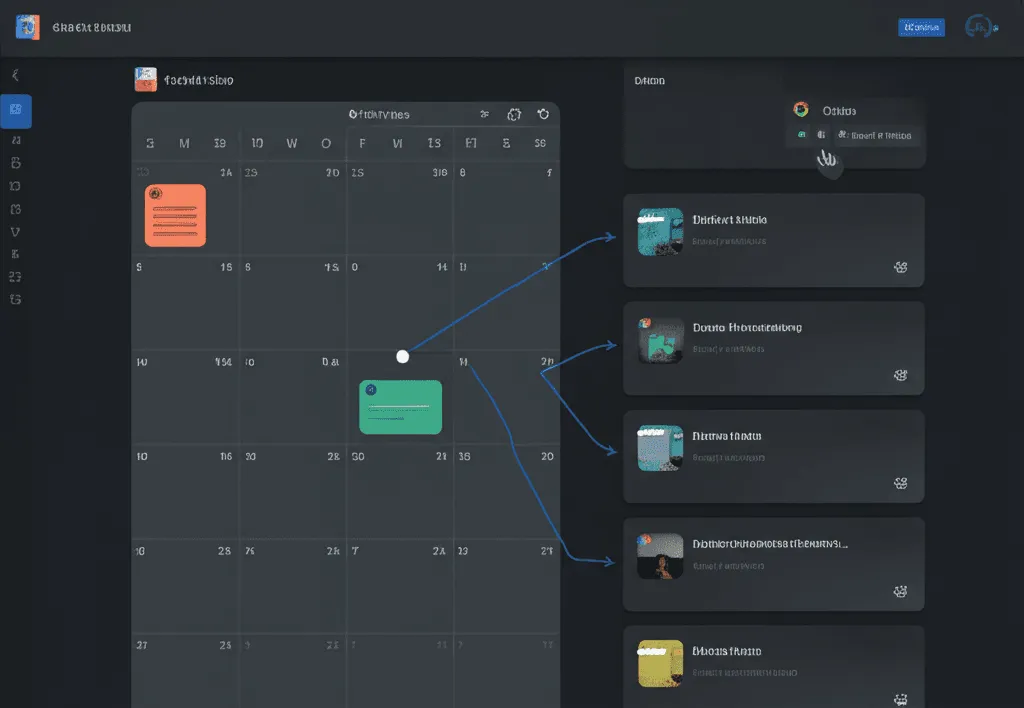Screen dimensions: 1024x708
Task: Select the yellow thumbnail on the bottom card
Action: pos(660,663)
